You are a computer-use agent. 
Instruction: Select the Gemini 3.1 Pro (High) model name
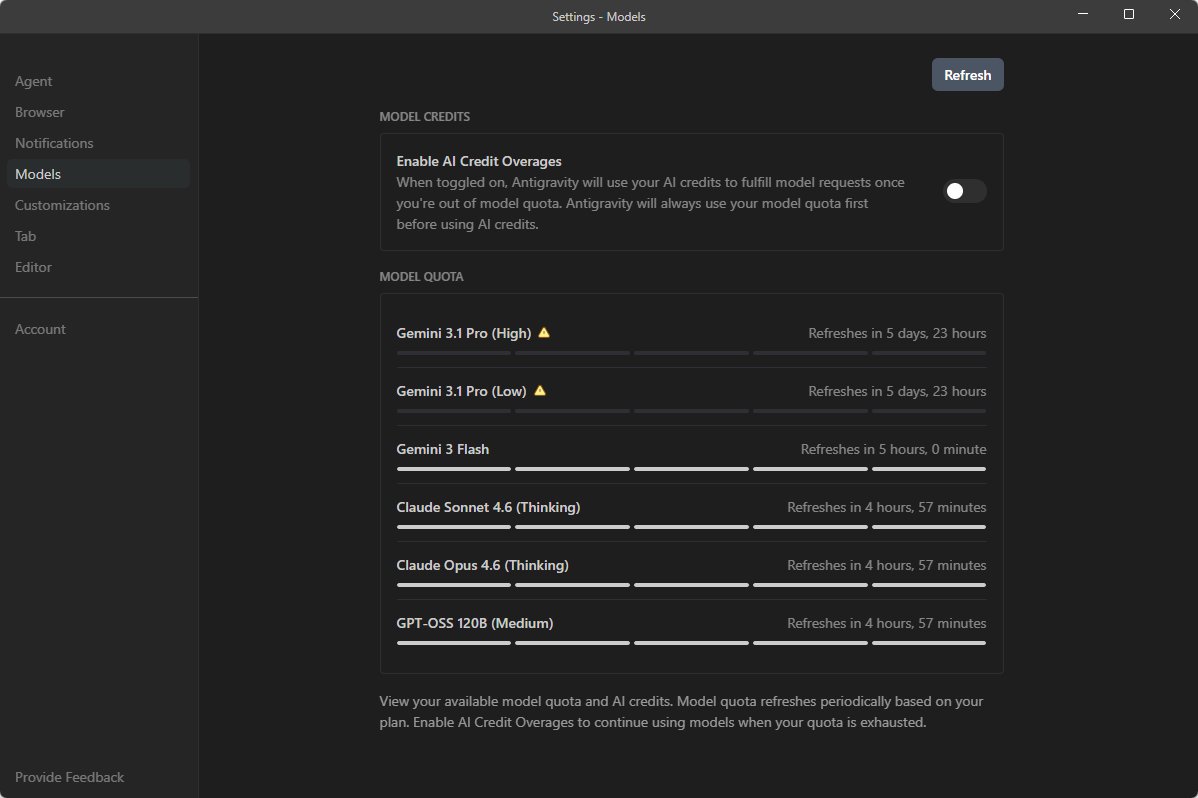click(464, 333)
